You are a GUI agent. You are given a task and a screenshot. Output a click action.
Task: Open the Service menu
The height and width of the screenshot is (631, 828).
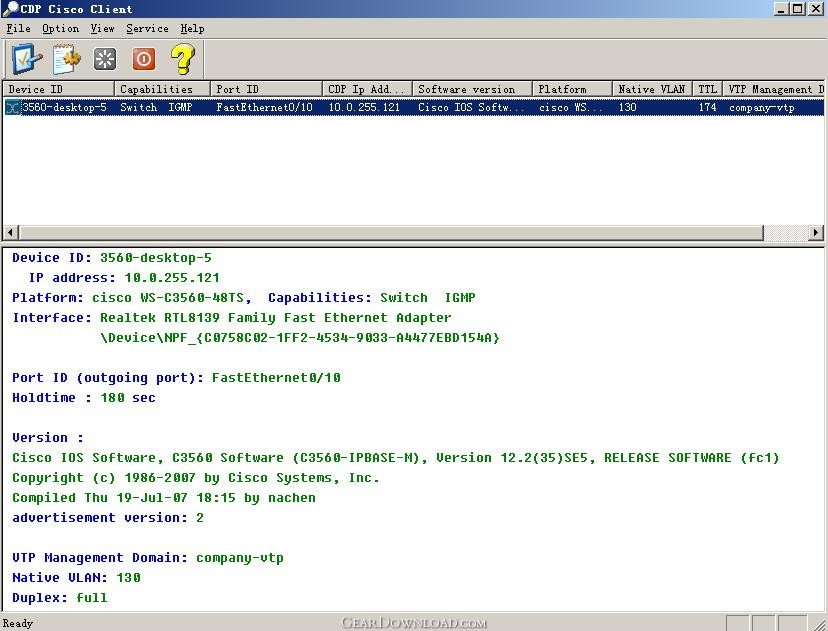pyautogui.click(x=147, y=29)
